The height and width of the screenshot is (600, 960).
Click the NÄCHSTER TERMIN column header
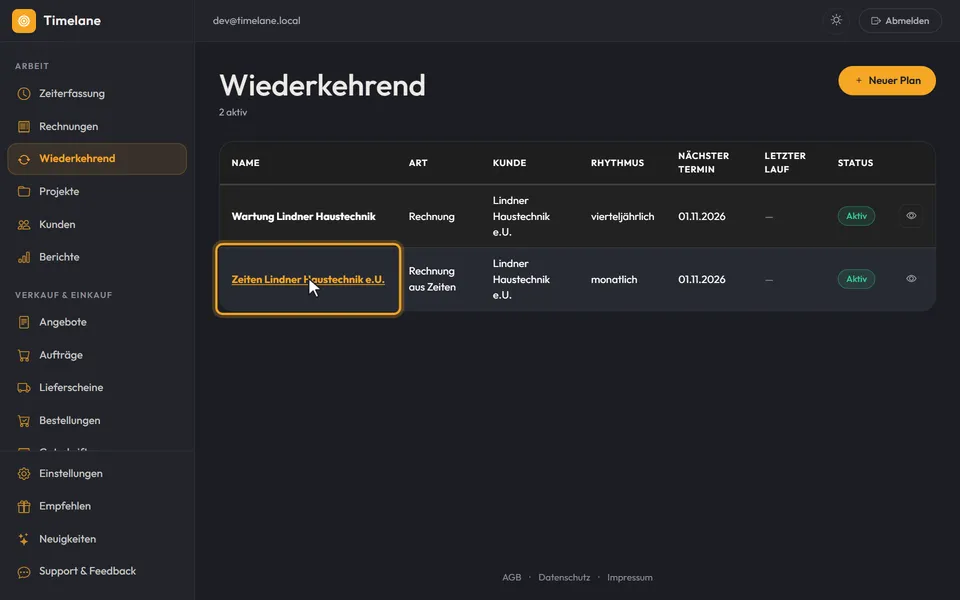[x=703, y=163]
